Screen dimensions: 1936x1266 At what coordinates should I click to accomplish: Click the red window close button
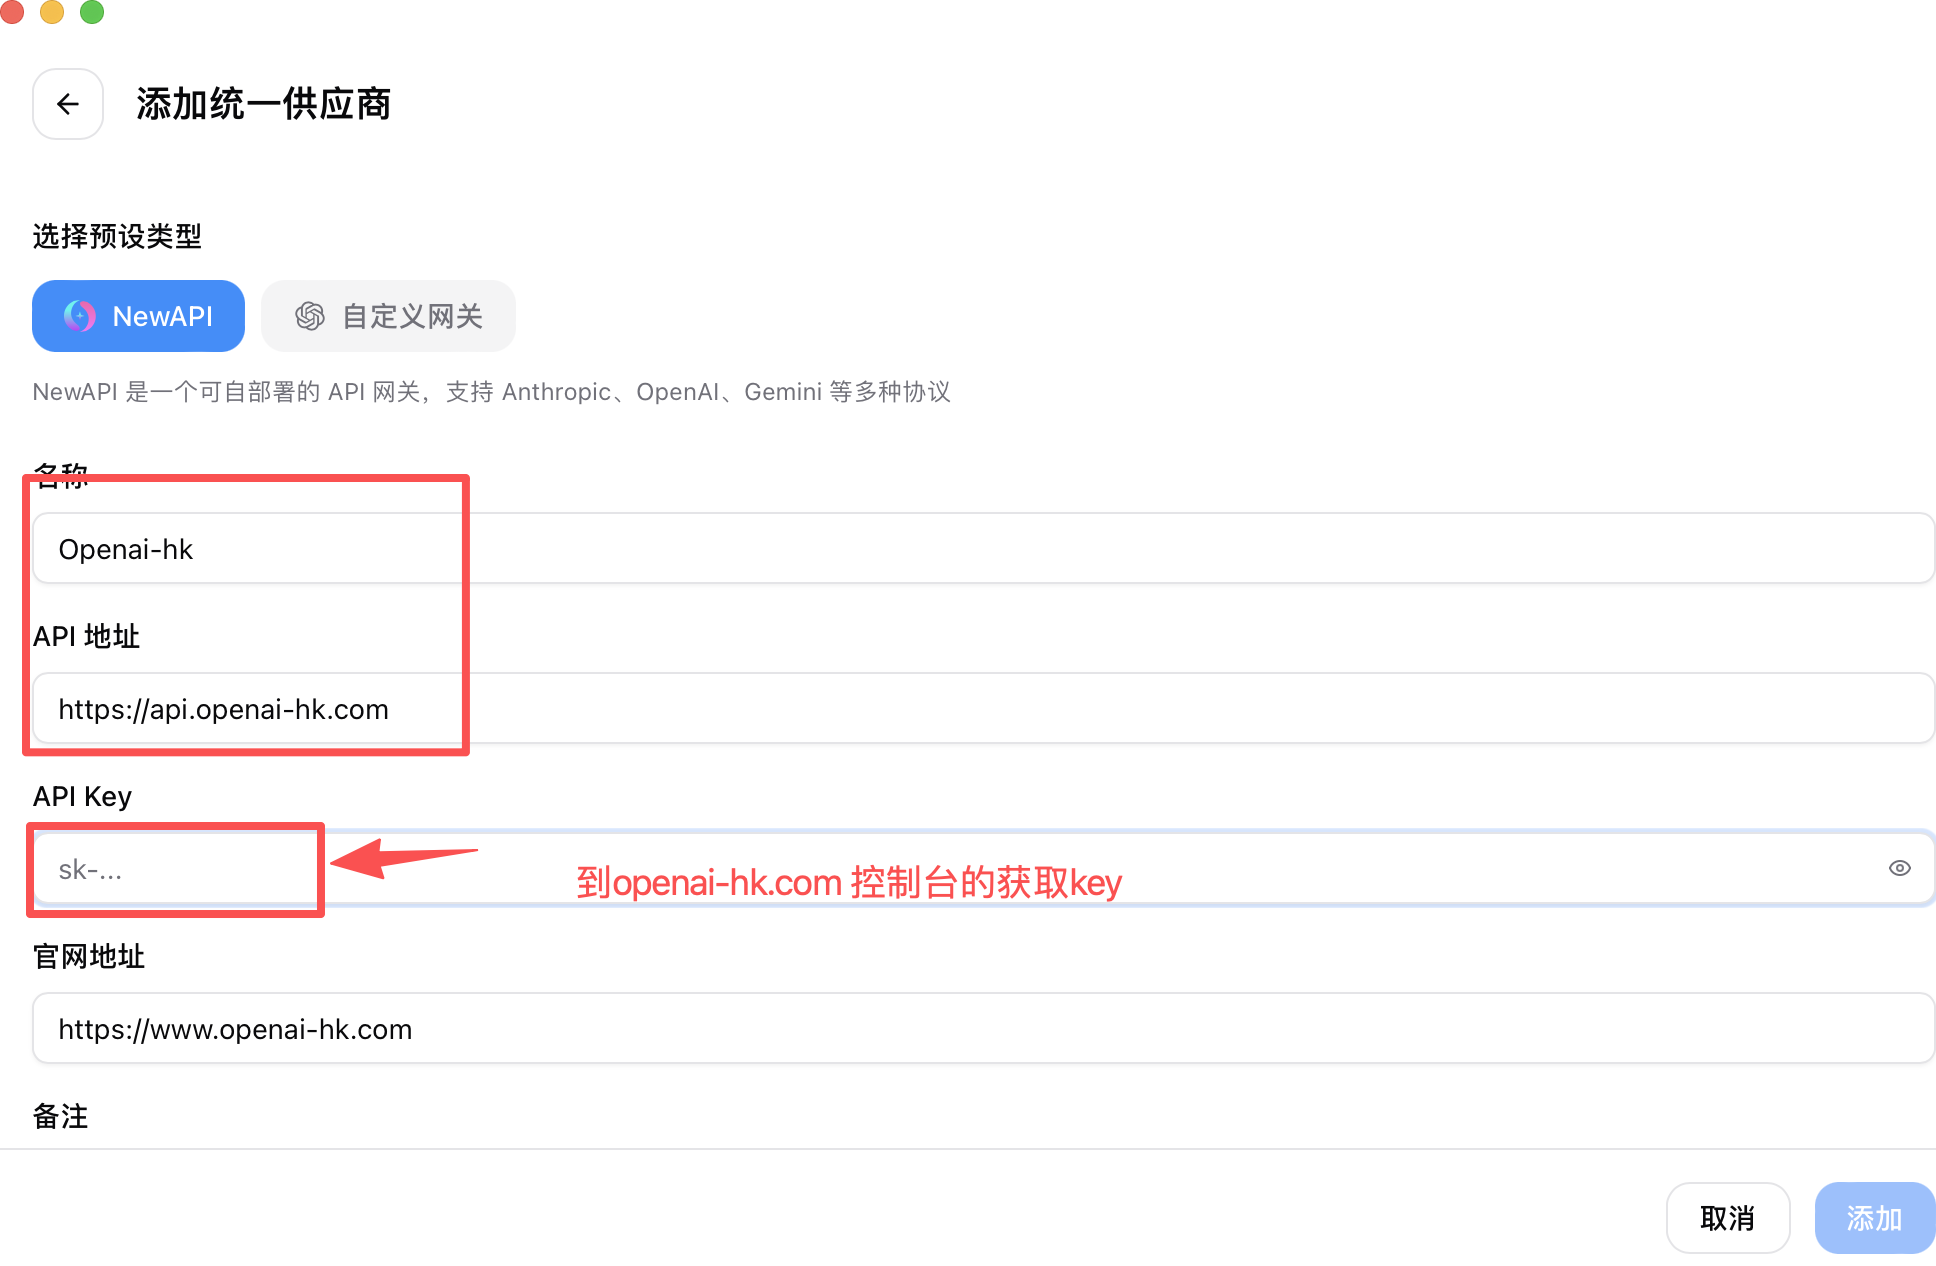pyautogui.click(x=12, y=11)
